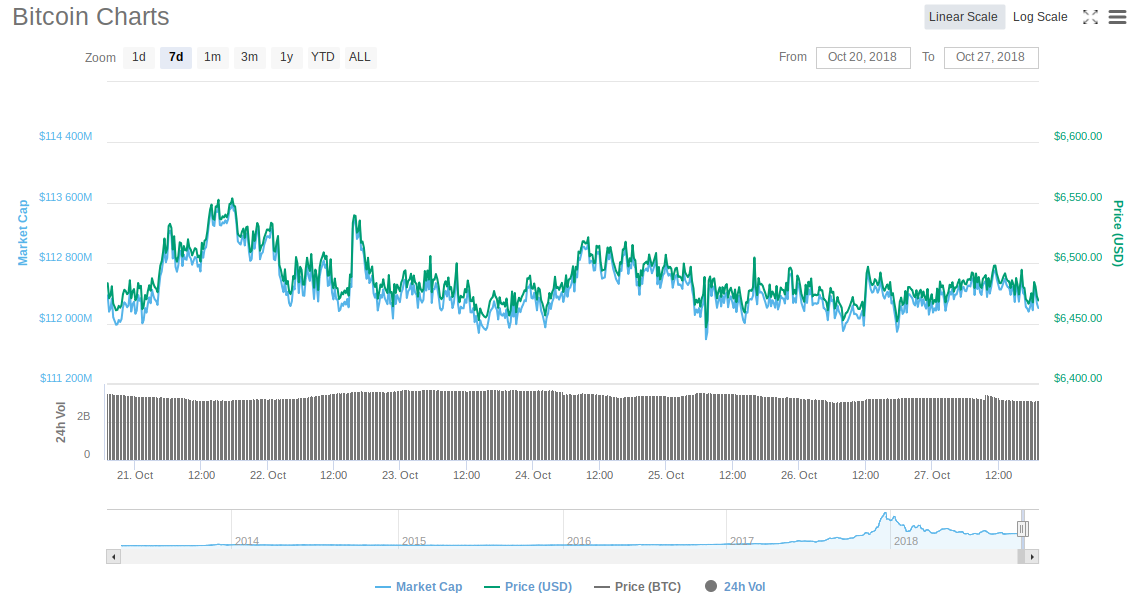The image size is (1133, 600).
Task: Click the $111 200M market cap label
Action: 66,378
